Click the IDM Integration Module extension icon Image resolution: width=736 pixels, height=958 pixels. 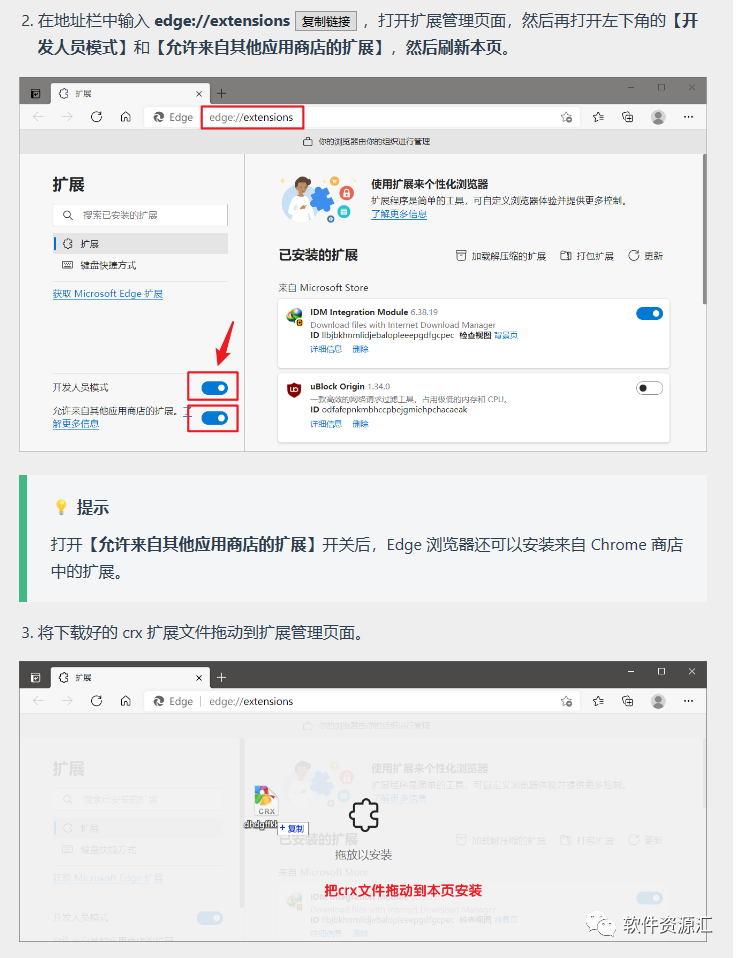point(294,316)
